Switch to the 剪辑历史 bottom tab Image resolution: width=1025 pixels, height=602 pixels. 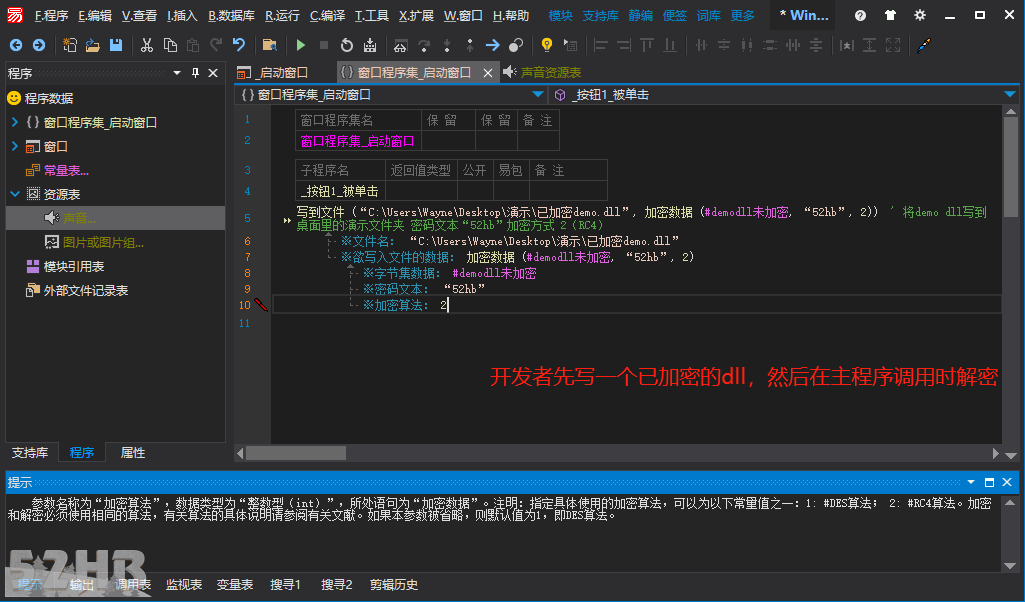[x=394, y=584]
